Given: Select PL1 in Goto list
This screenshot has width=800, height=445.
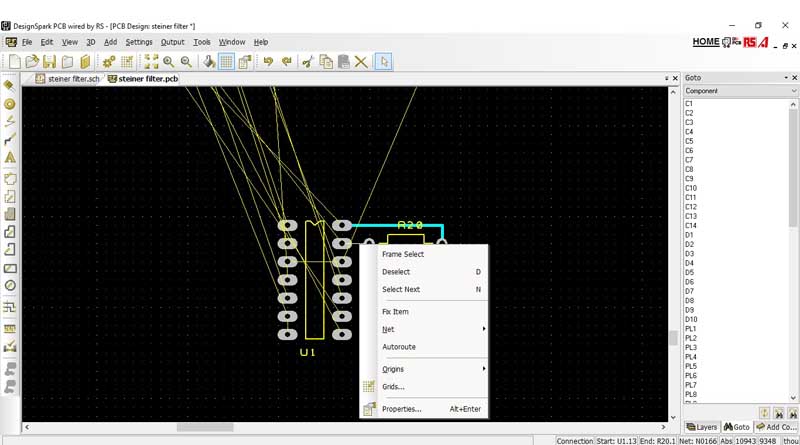Looking at the screenshot, I should coord(690,329).
